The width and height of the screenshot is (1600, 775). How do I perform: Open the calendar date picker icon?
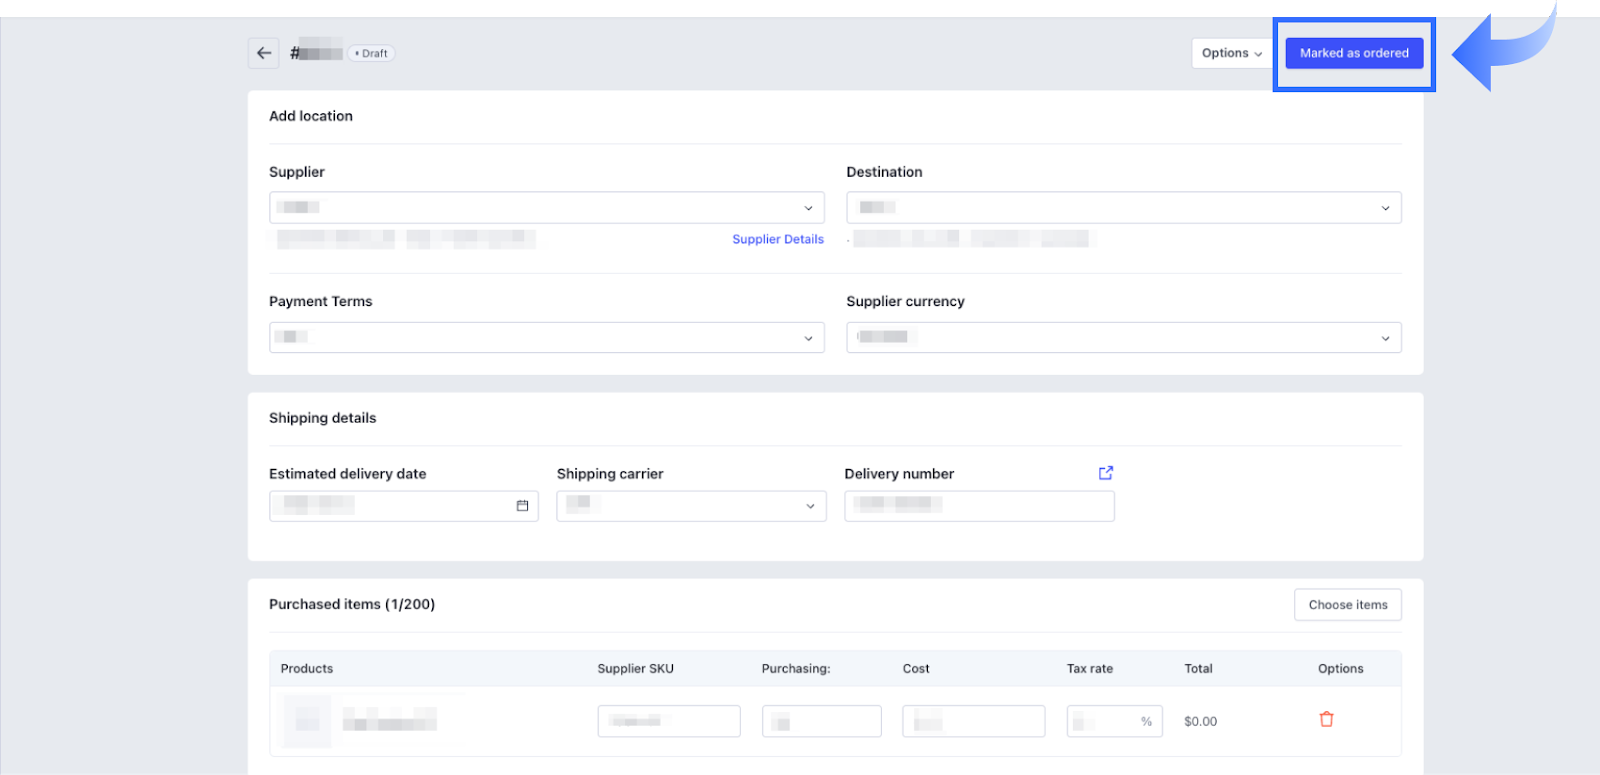coord(522,506)
